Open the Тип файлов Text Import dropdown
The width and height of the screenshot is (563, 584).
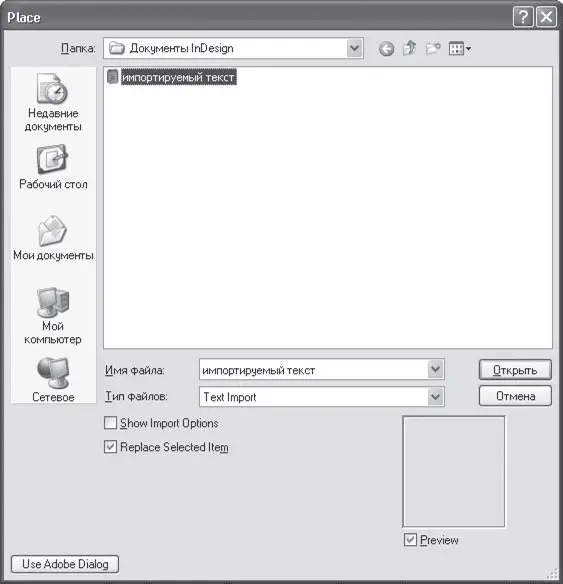322,397
